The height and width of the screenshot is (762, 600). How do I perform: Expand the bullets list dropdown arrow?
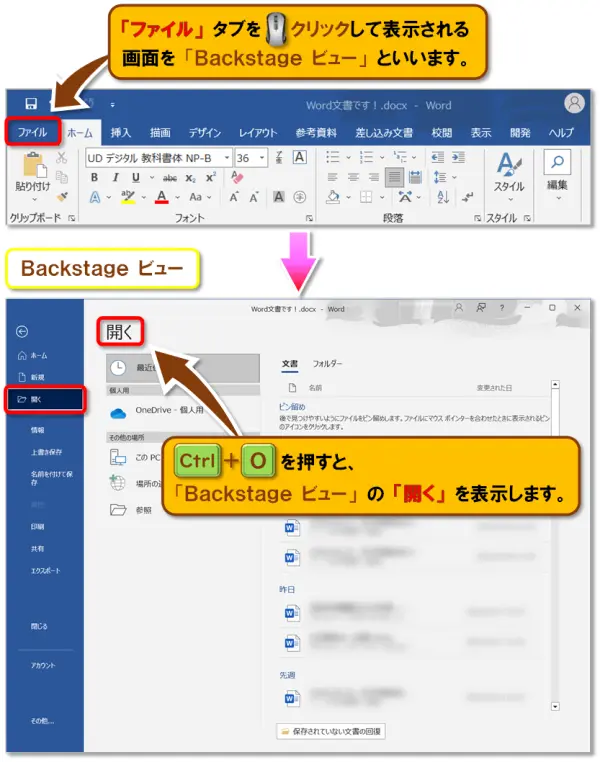pos(348,157)
